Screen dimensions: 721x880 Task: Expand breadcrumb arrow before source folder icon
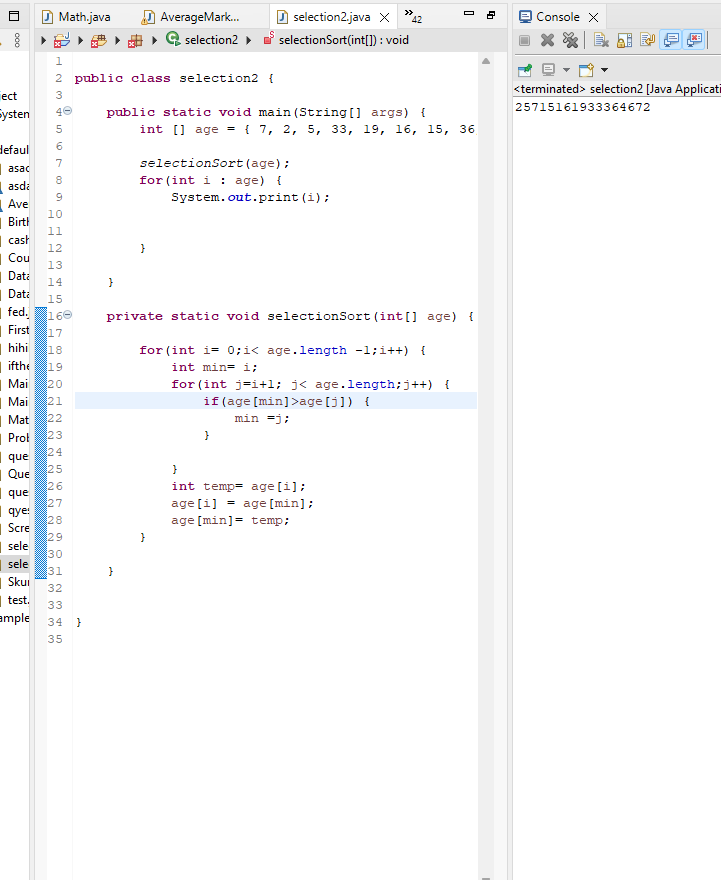pos(80,40)
